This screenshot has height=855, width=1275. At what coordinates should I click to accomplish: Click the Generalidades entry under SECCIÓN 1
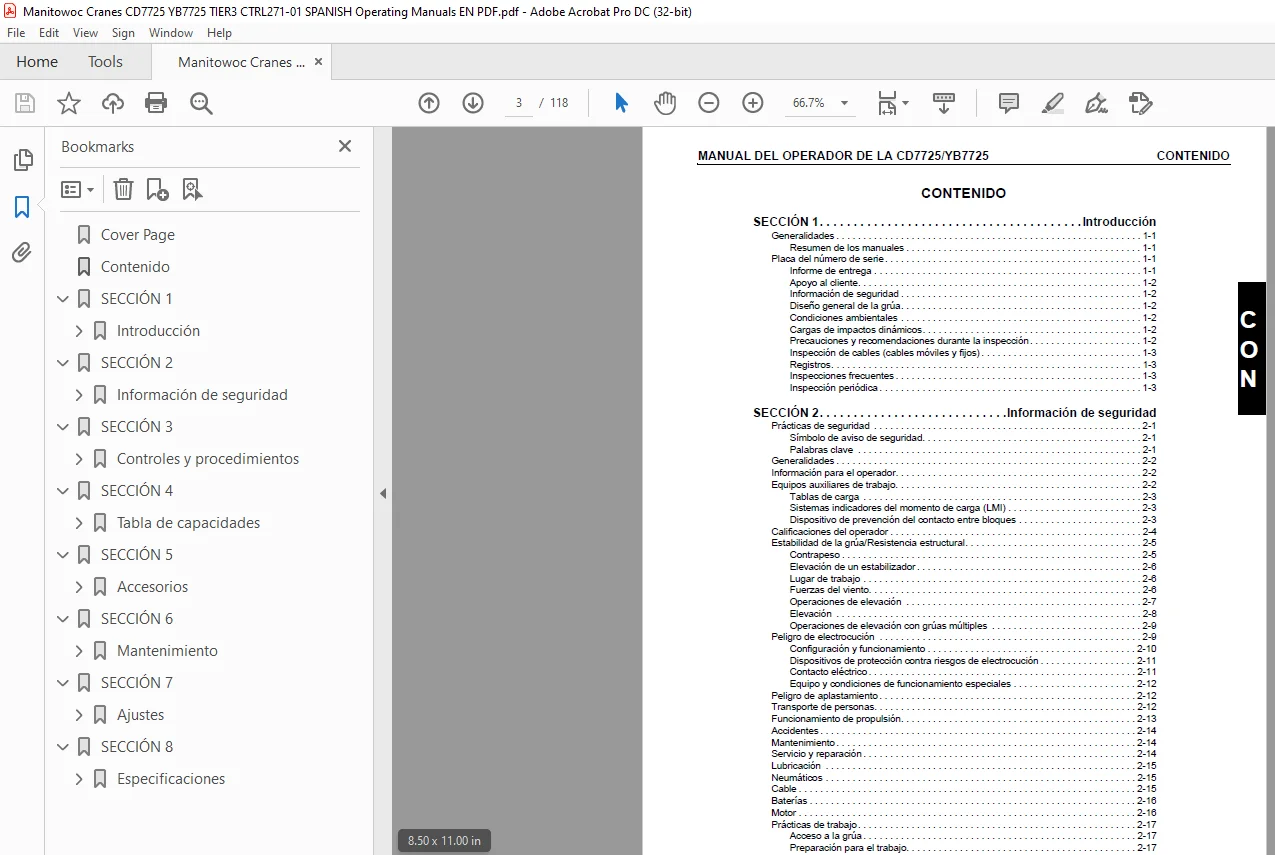pos(802,236)
